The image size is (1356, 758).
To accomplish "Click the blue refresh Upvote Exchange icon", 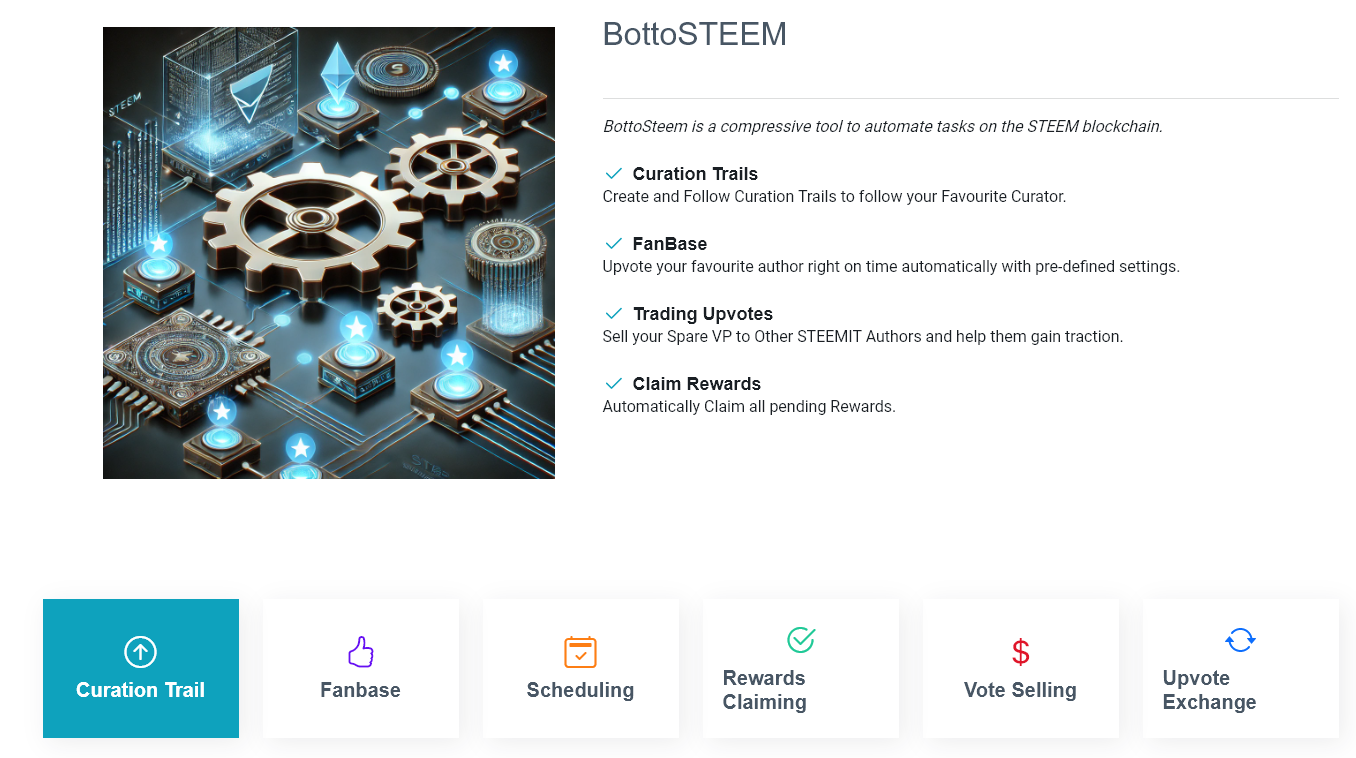I will click(1240, 640).
